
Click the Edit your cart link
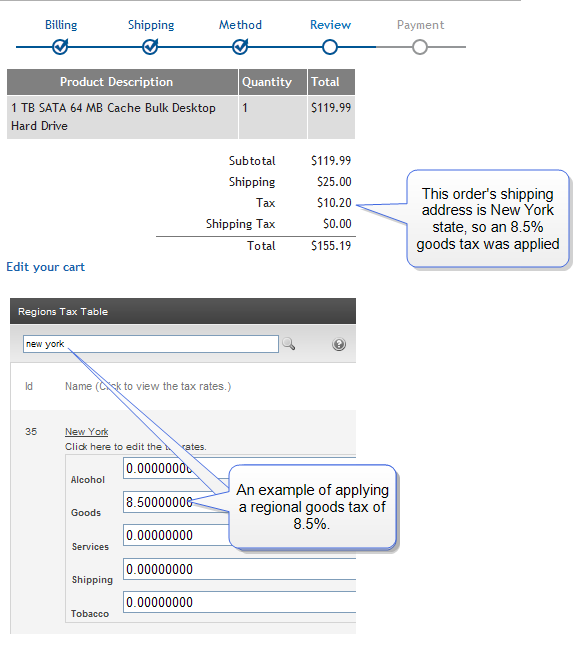(45, 267)
